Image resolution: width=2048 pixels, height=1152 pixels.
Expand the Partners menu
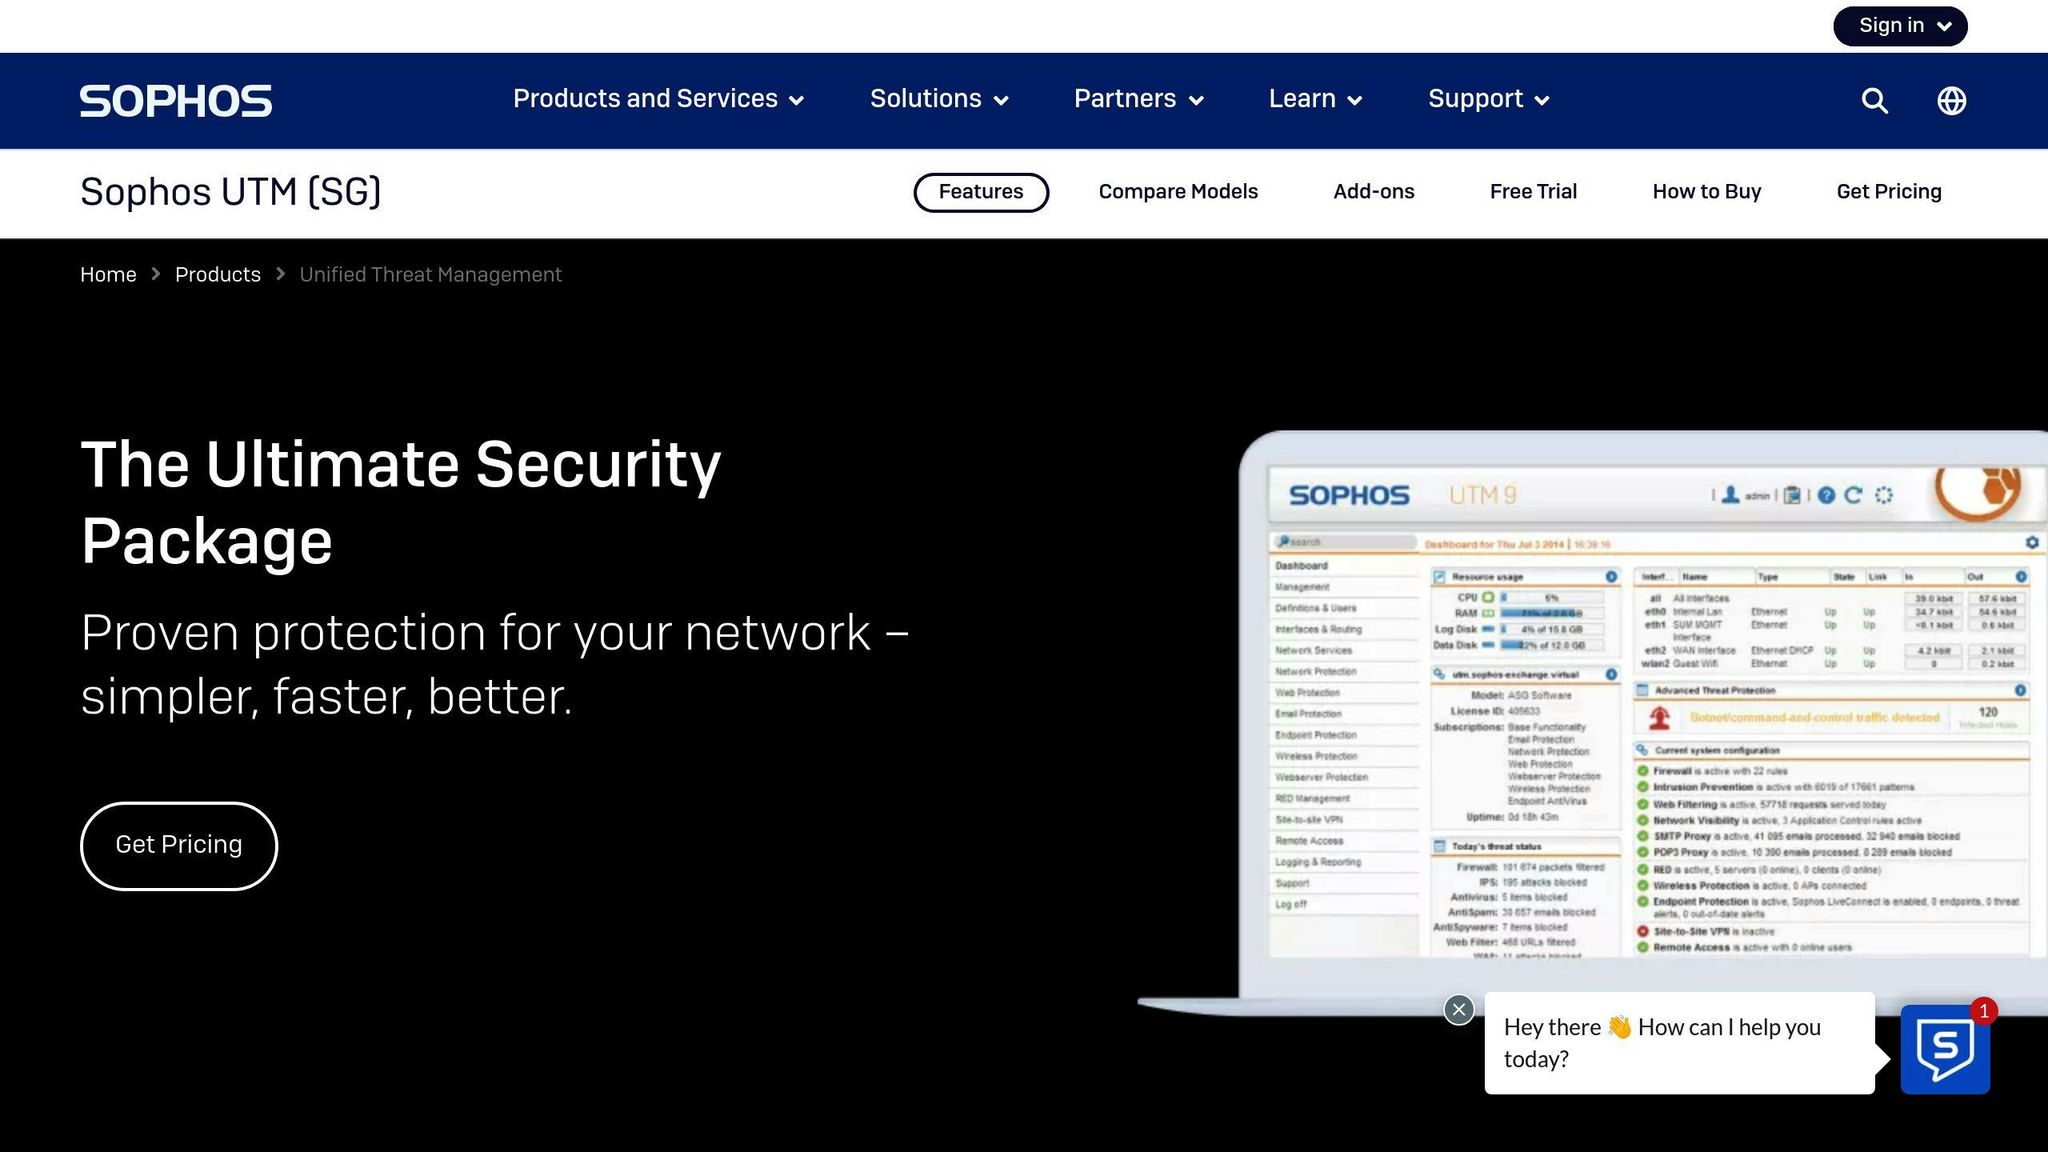point(1138,99)
